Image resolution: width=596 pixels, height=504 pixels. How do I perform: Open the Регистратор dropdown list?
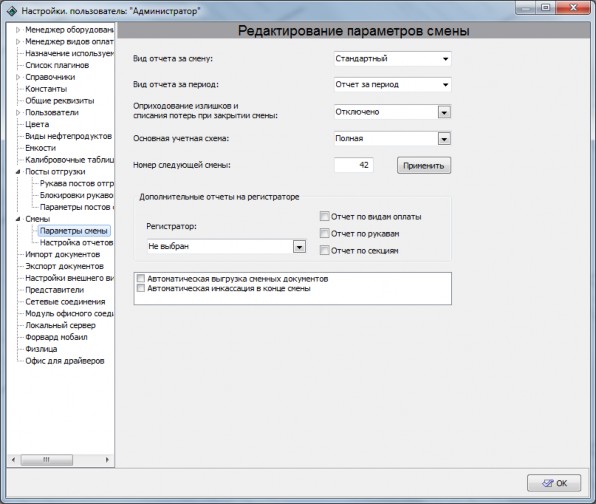[227, 247]
